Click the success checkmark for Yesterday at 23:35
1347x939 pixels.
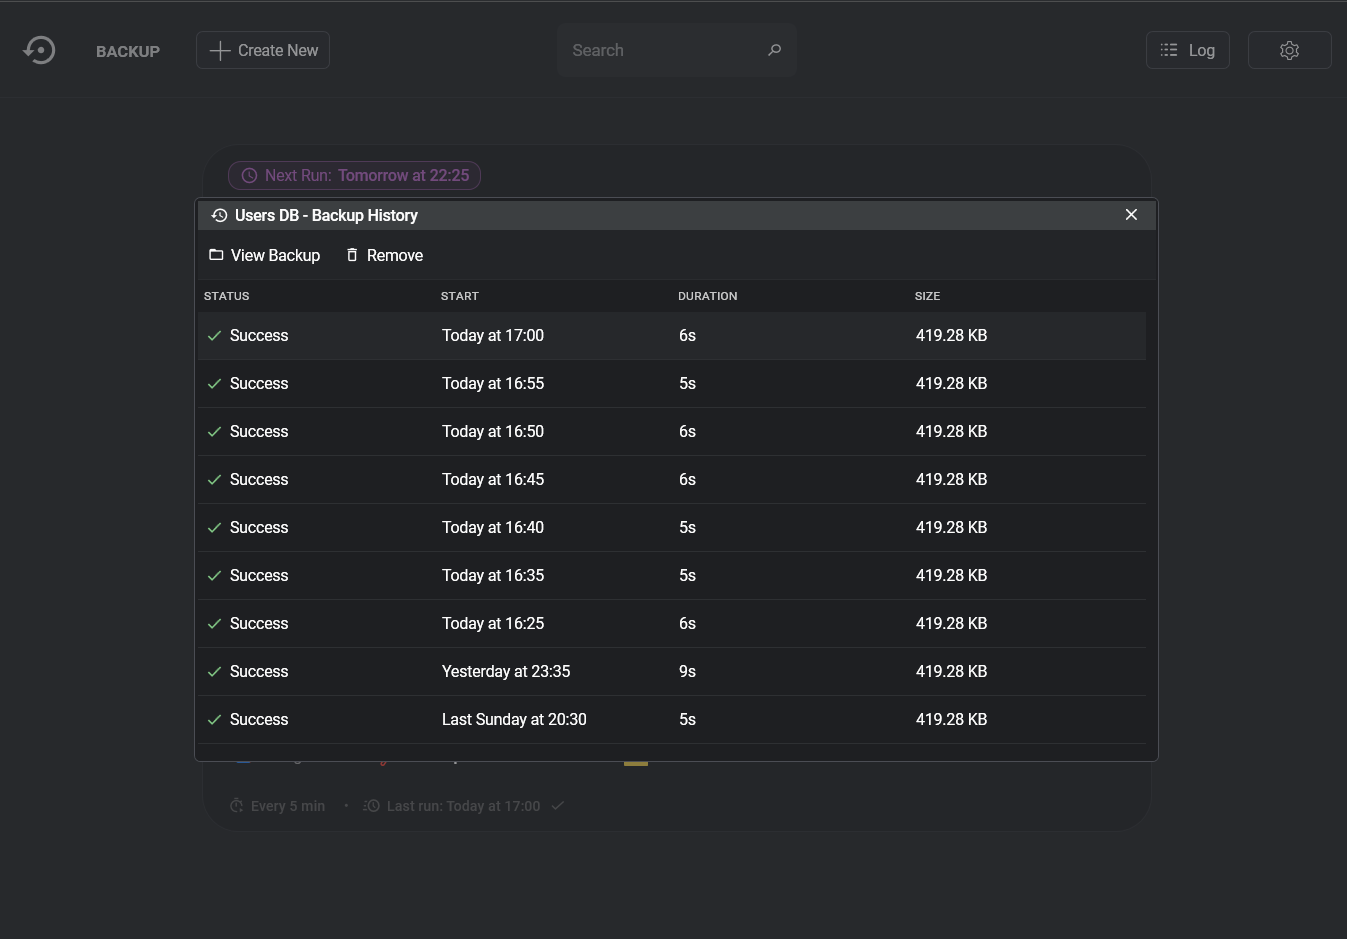(214, 672)
